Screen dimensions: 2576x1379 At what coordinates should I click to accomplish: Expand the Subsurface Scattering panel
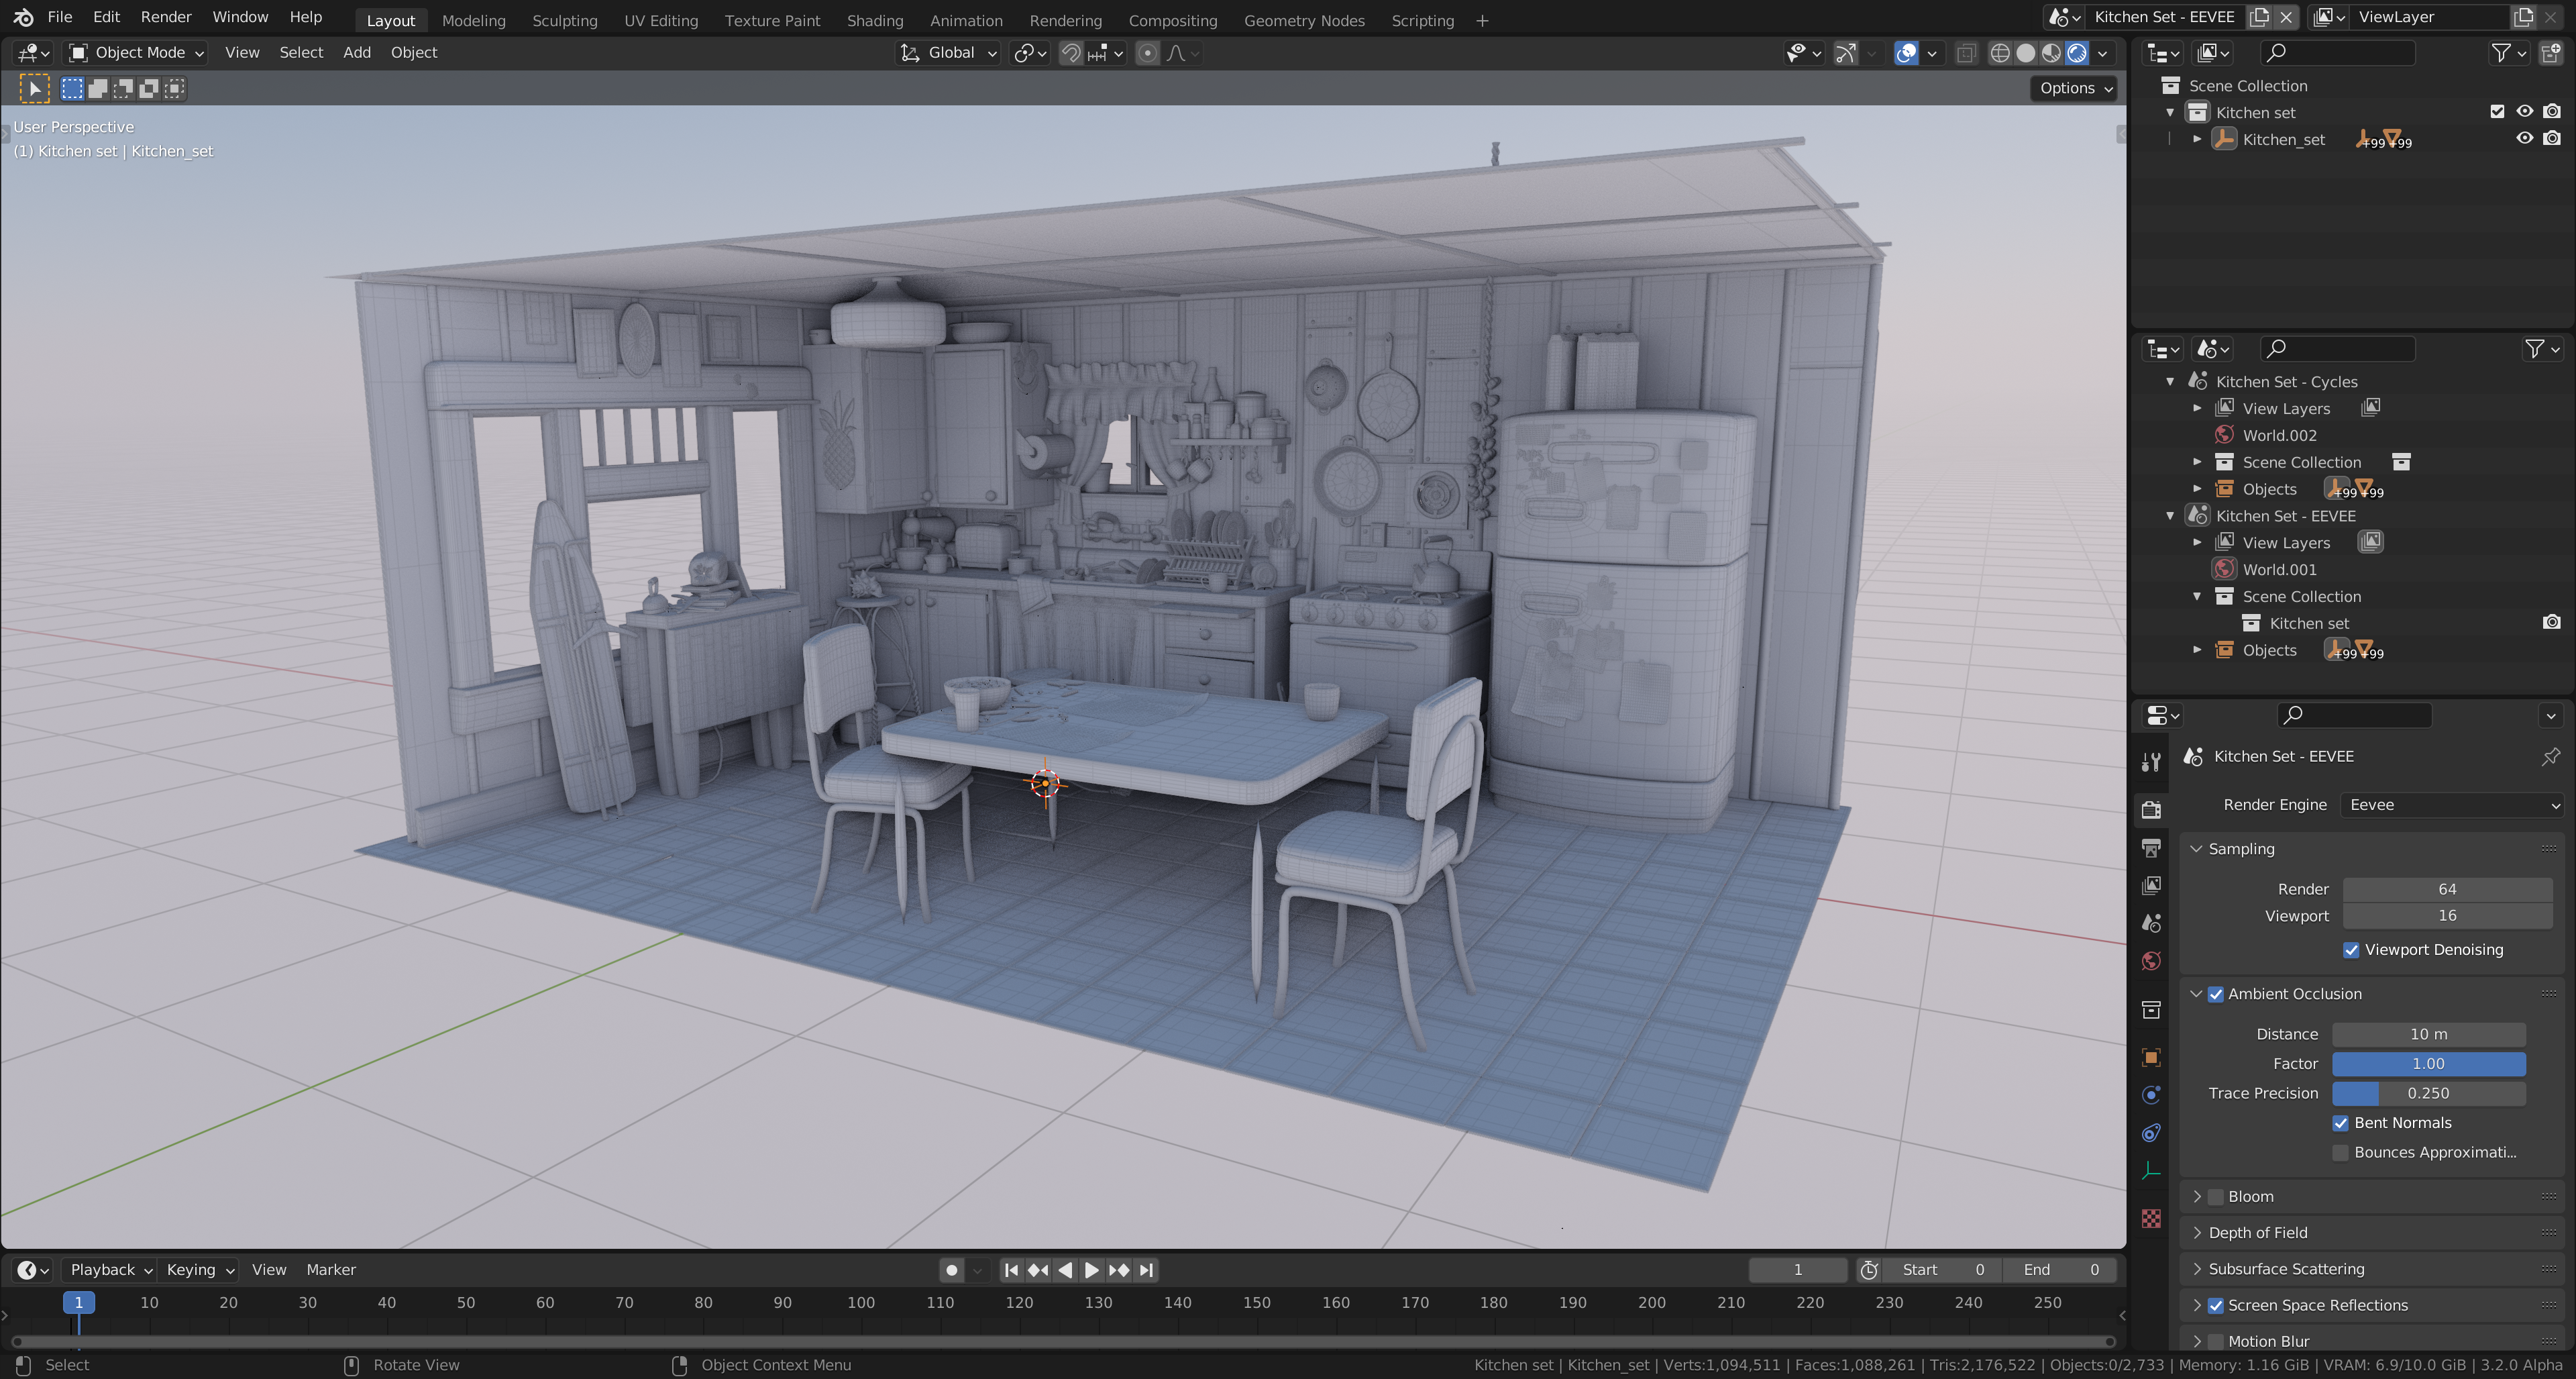[2196, 1269]
